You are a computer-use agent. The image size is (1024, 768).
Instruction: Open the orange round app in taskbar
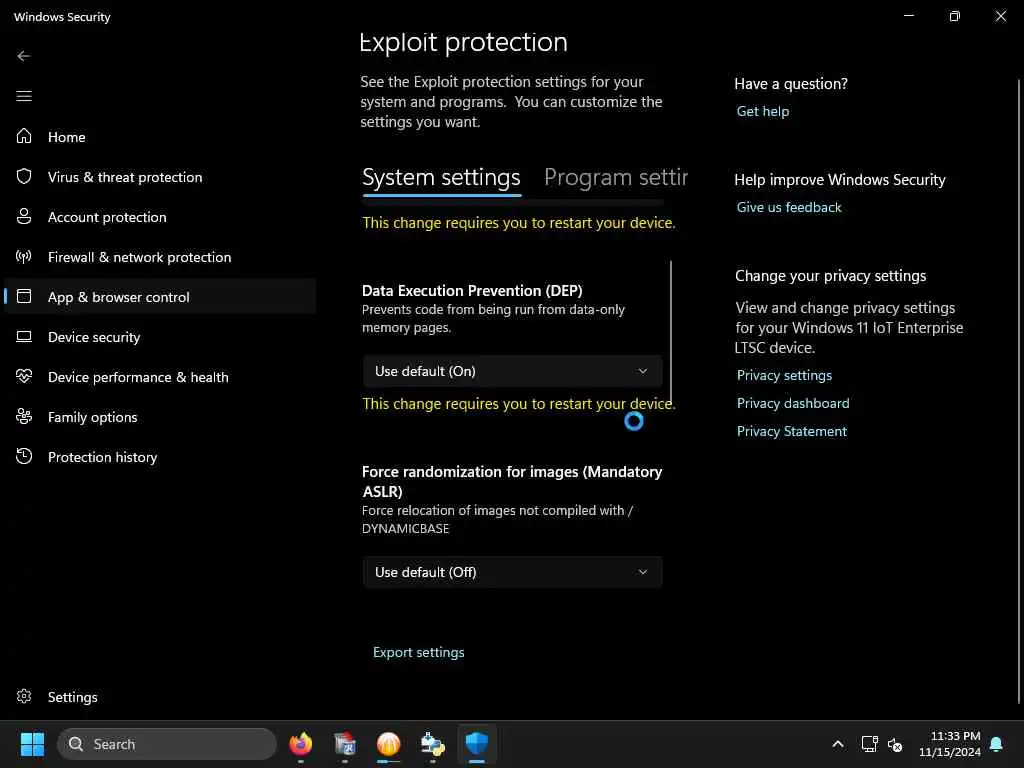[x=389, y=744]
